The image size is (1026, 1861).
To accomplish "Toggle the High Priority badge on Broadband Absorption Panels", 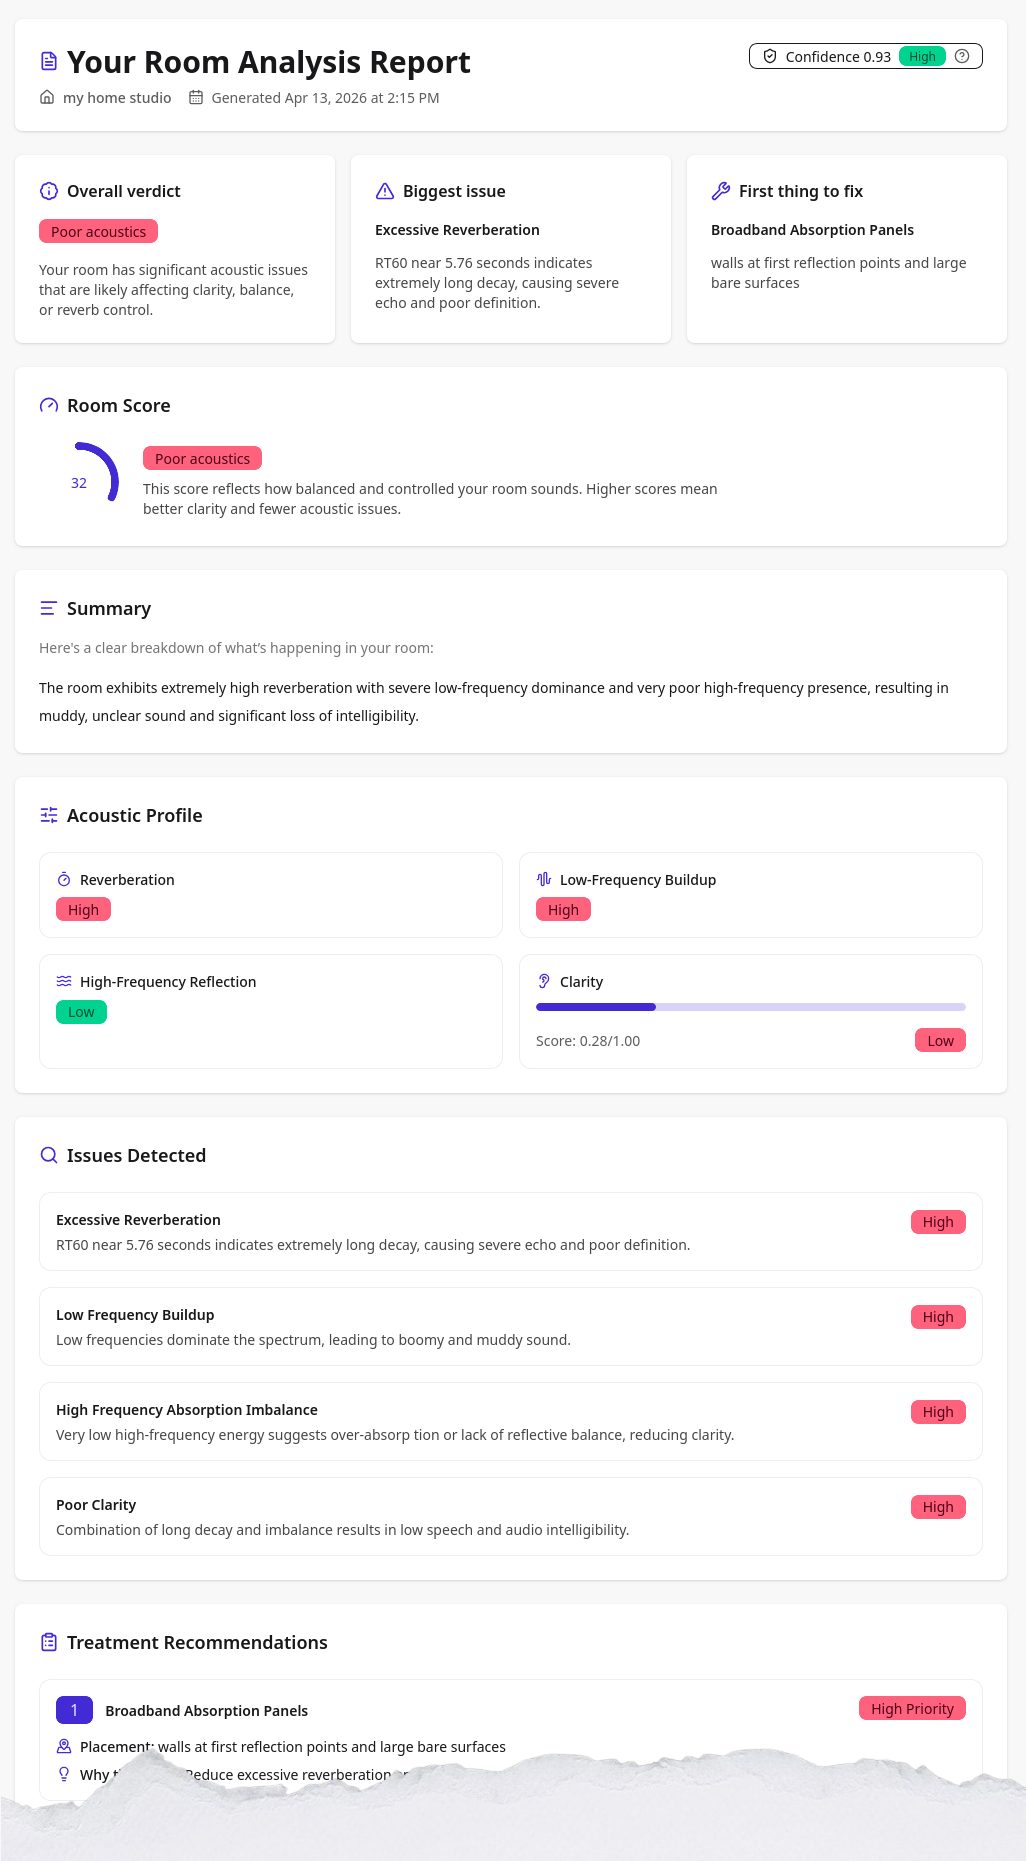I will (x=911, y=1708).
